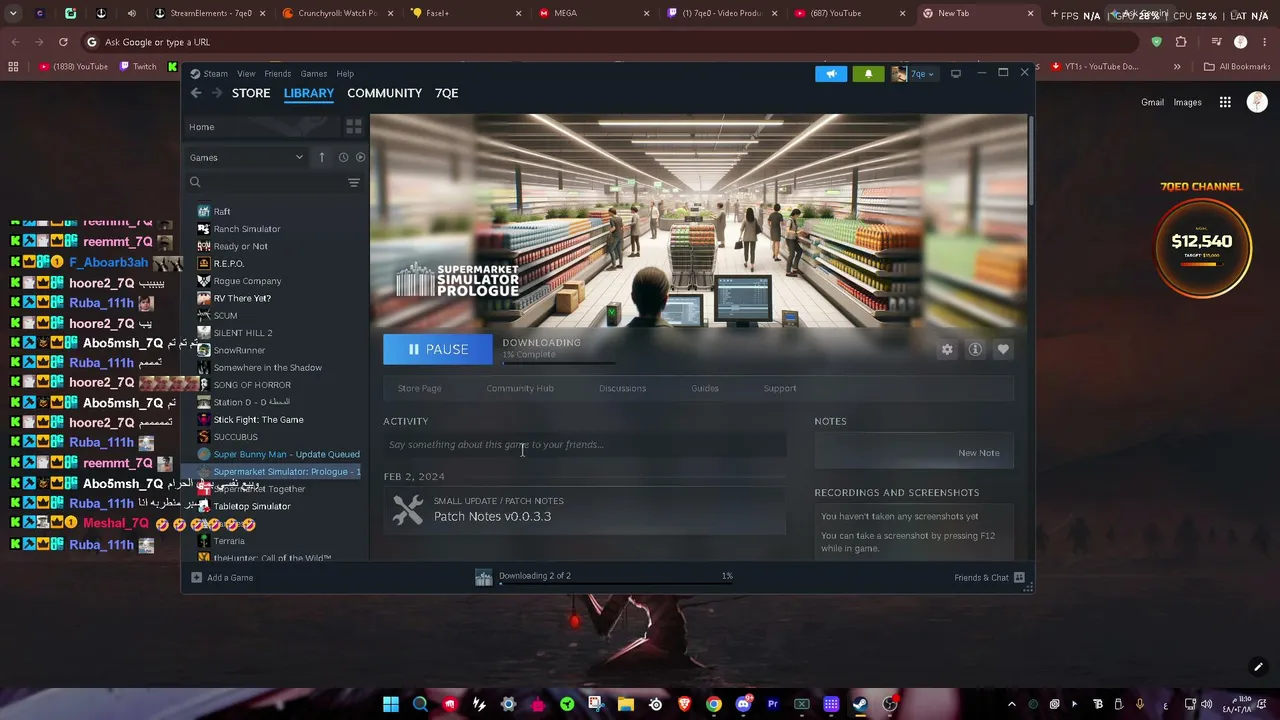Click in the library search field
Image resolution: width=1280 pixels, height=720 pixels.
[x=267, y=182]
